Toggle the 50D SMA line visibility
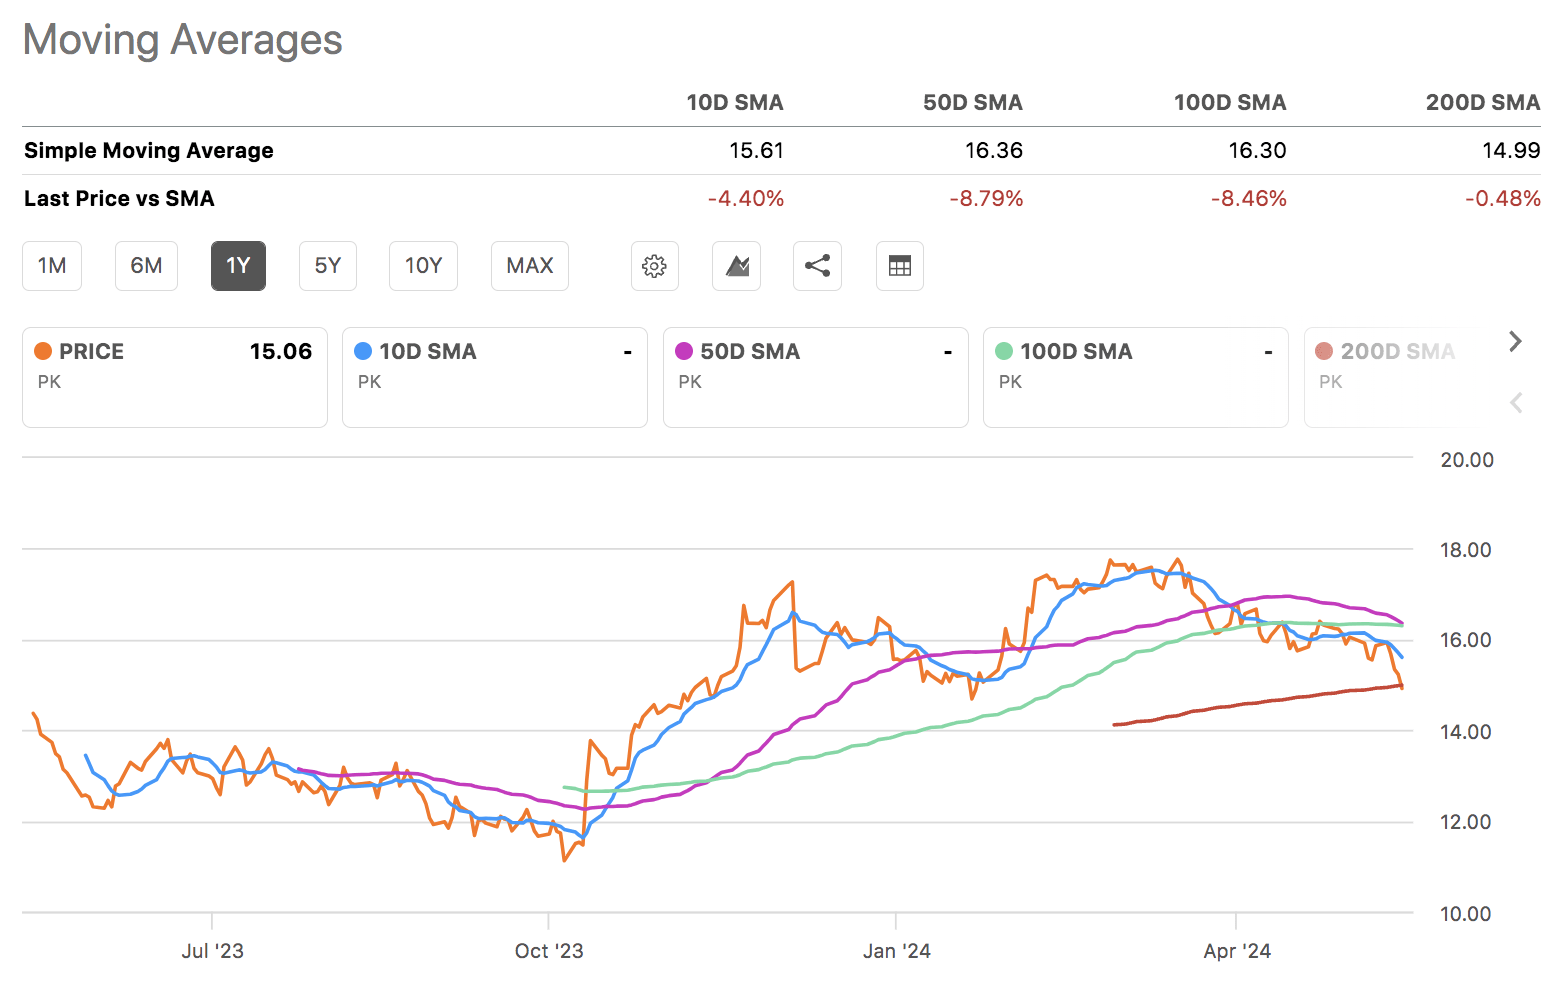The width and height of the screenshot is (1560, 996). tap(815, 377)
